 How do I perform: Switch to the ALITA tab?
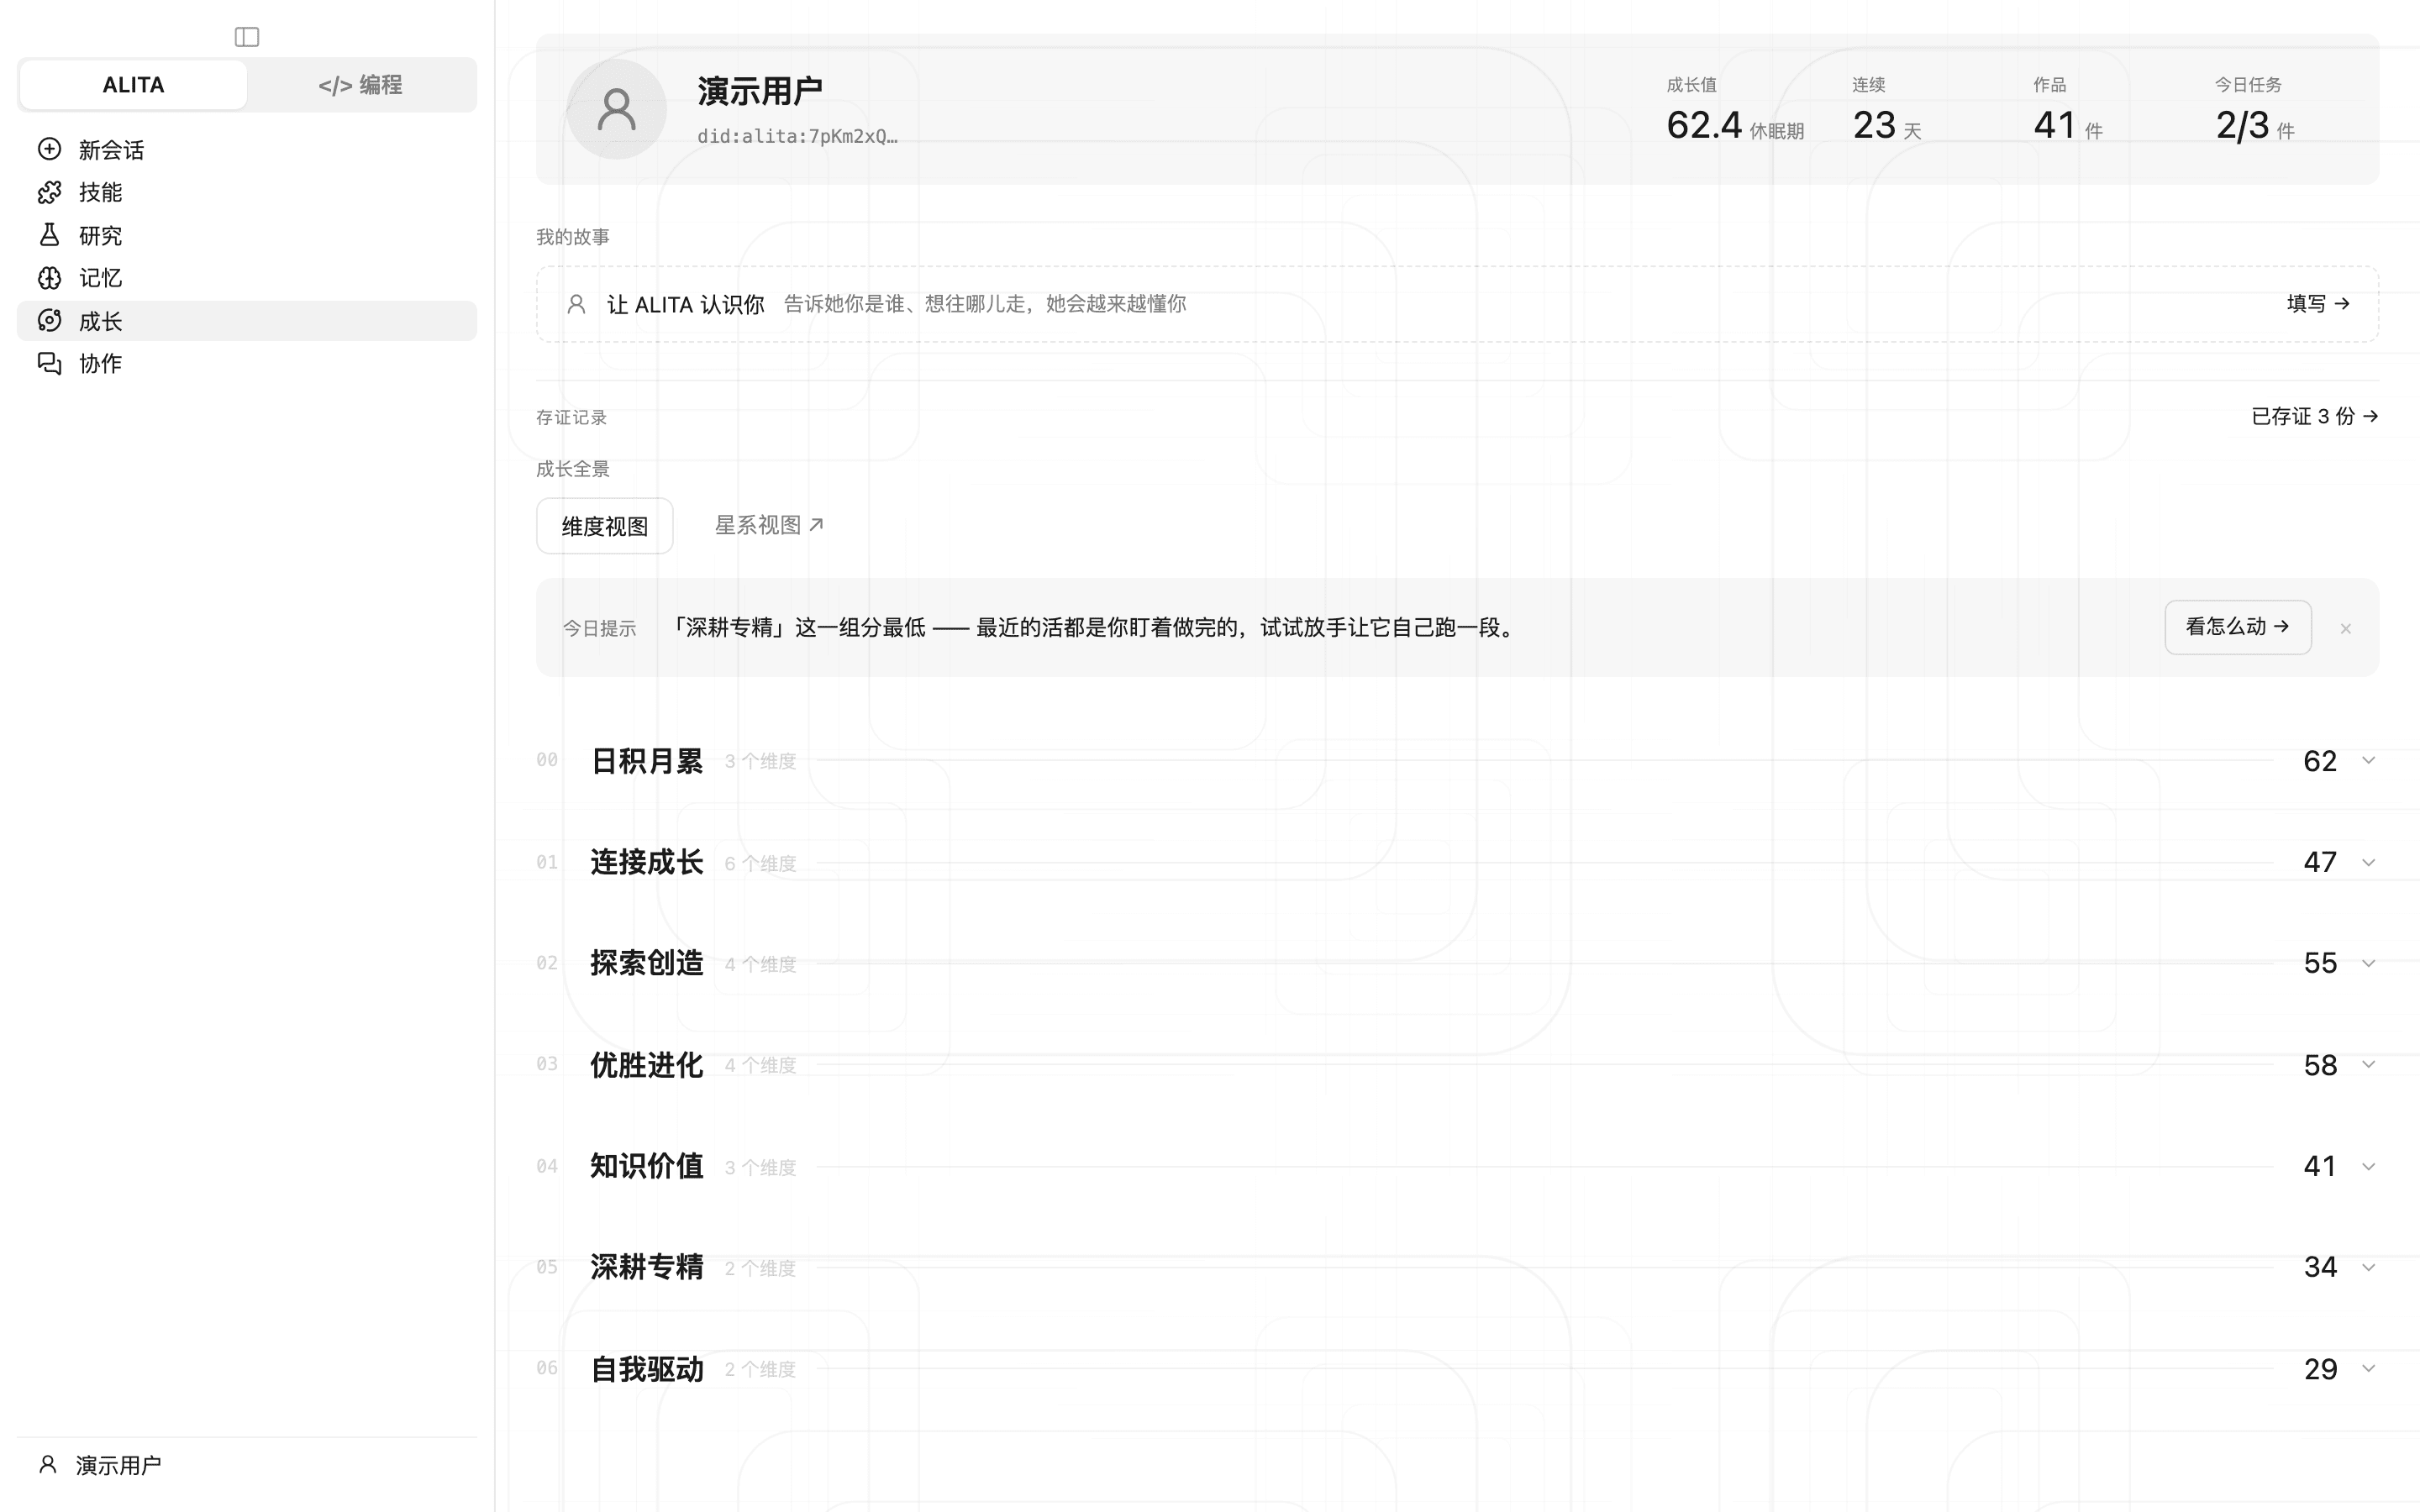point(133,85)
